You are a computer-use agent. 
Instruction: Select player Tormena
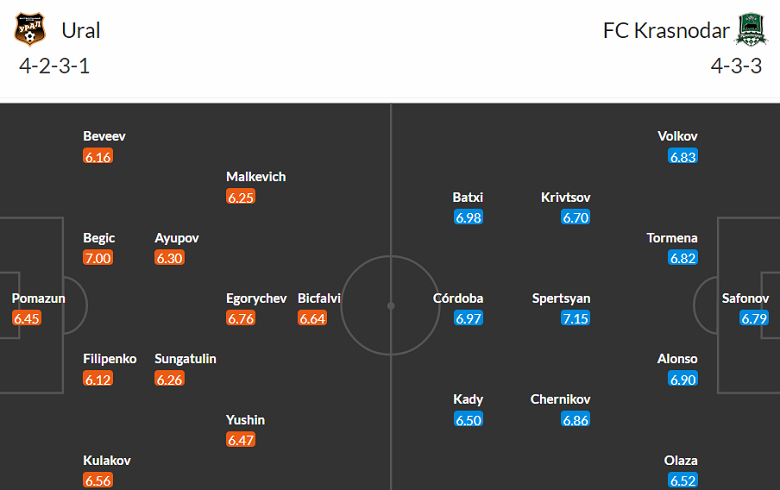tap(672, 238)
